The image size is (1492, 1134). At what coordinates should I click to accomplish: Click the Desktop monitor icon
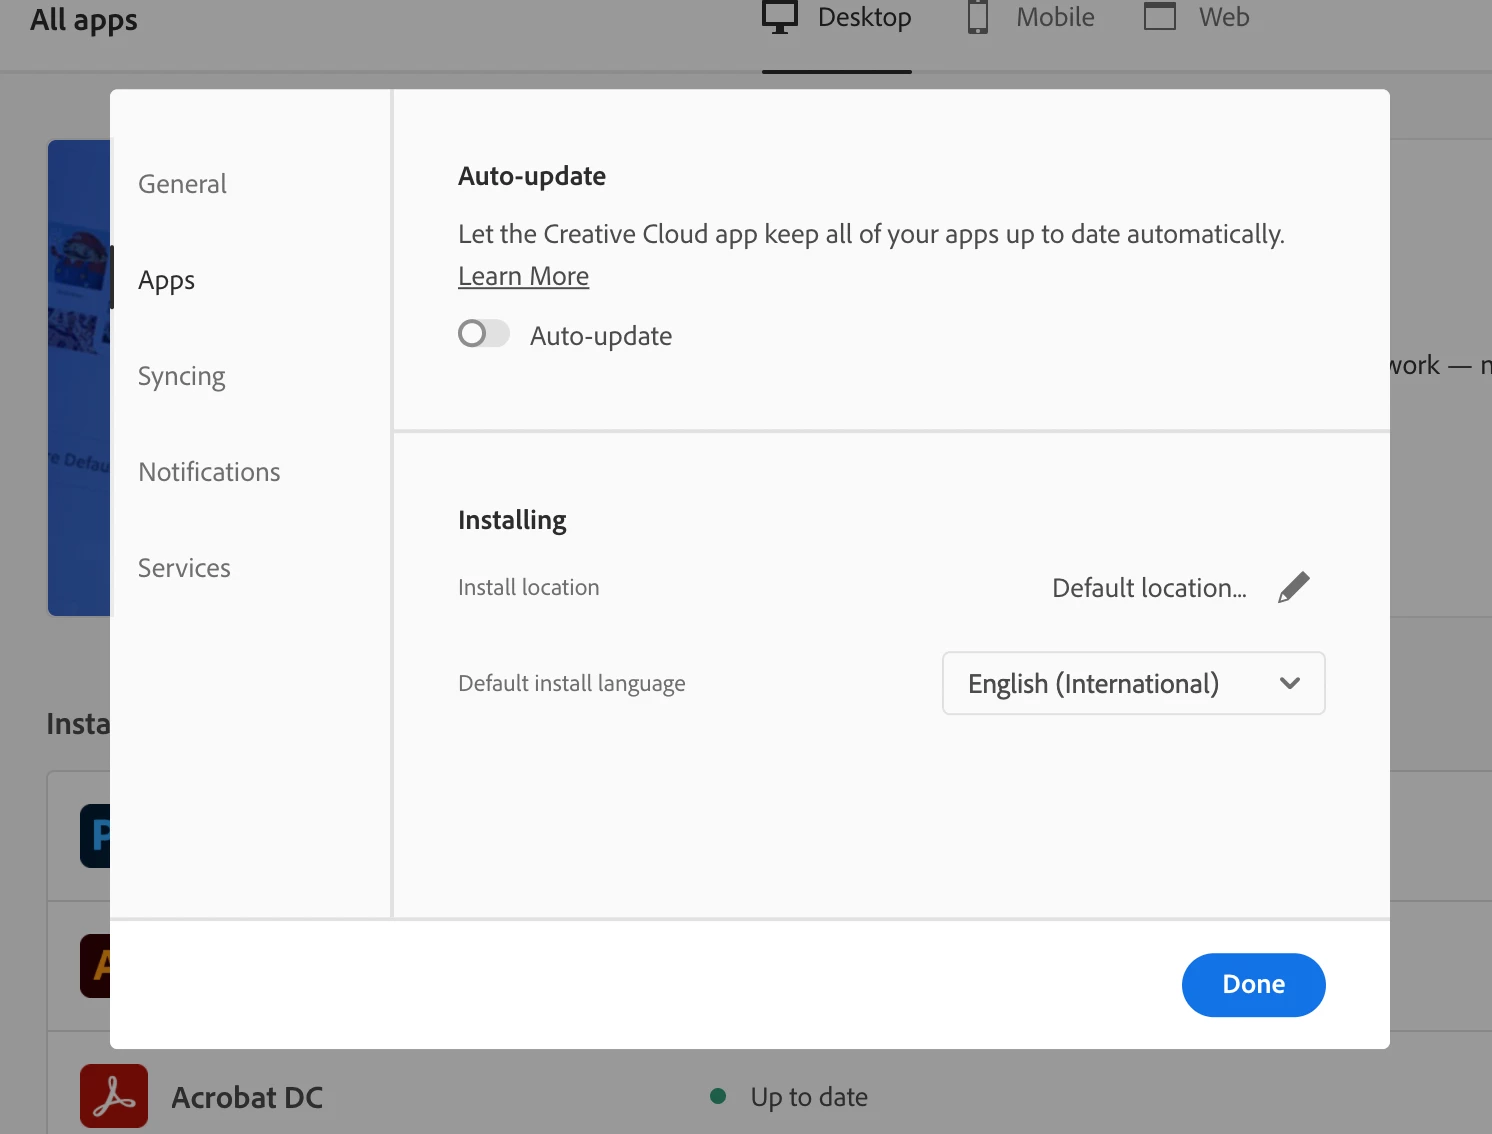pyautogui.click(x=780, y=17)
